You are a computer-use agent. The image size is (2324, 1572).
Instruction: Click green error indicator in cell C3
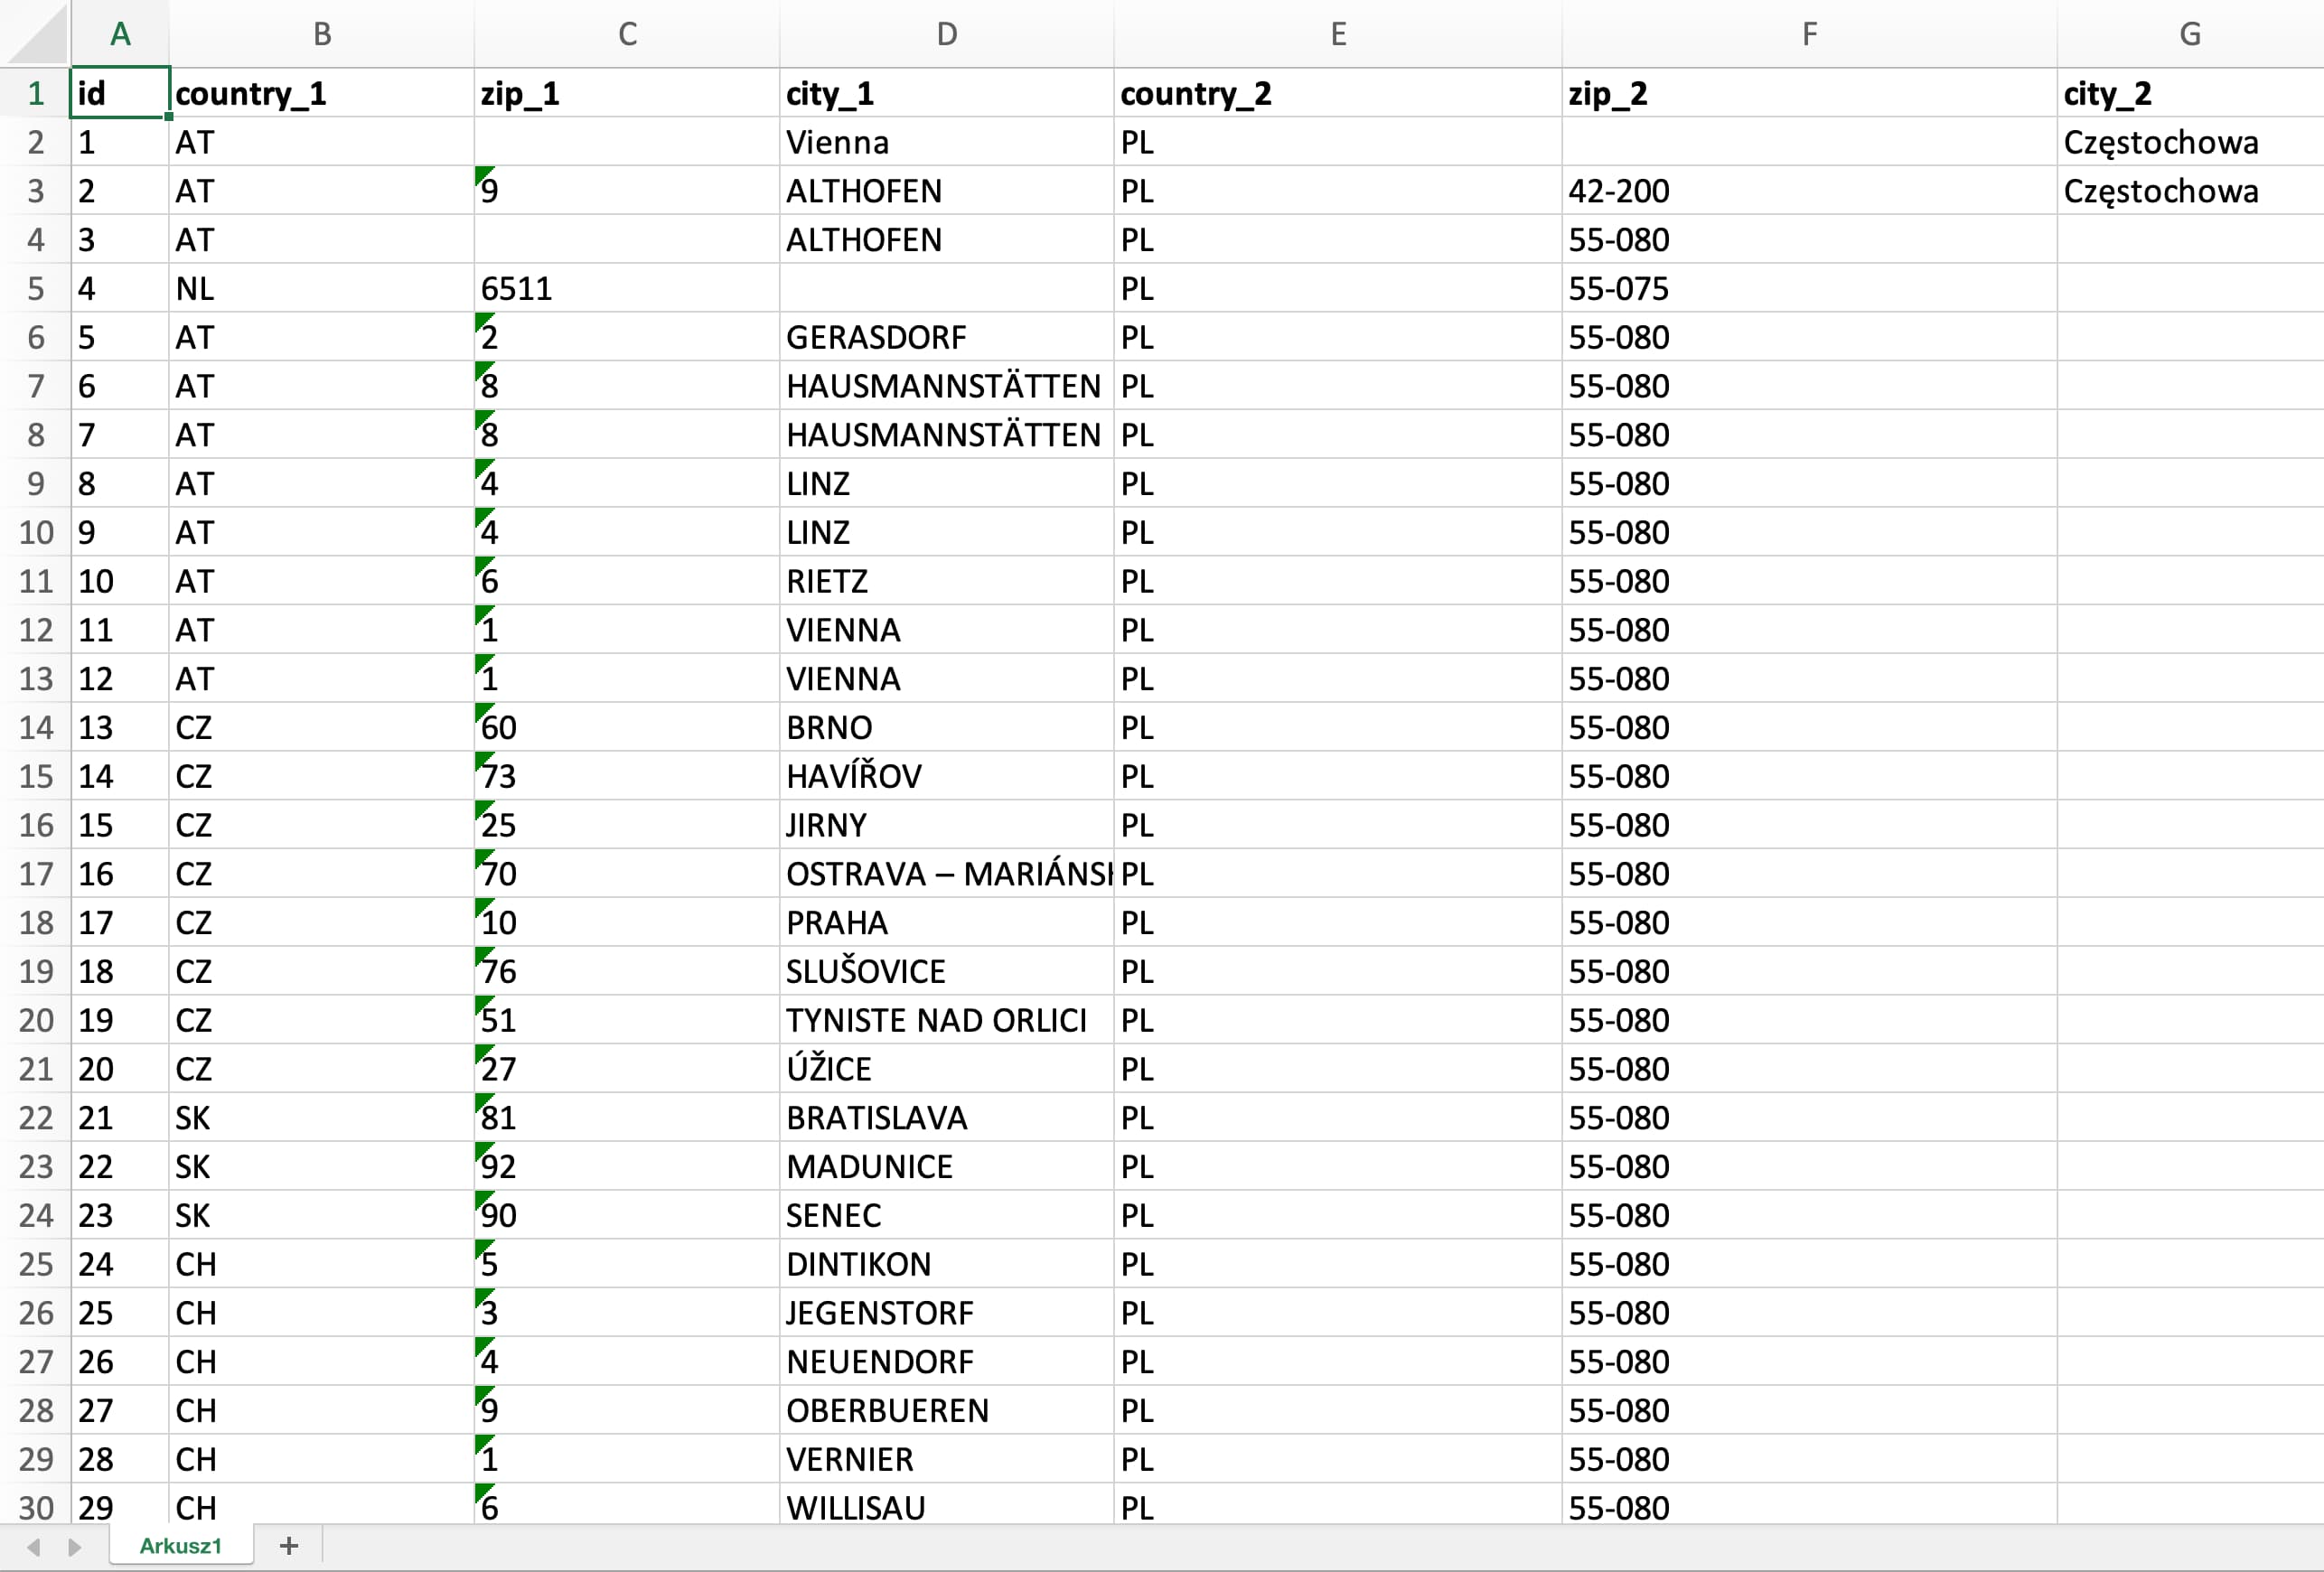pos(482,174)
